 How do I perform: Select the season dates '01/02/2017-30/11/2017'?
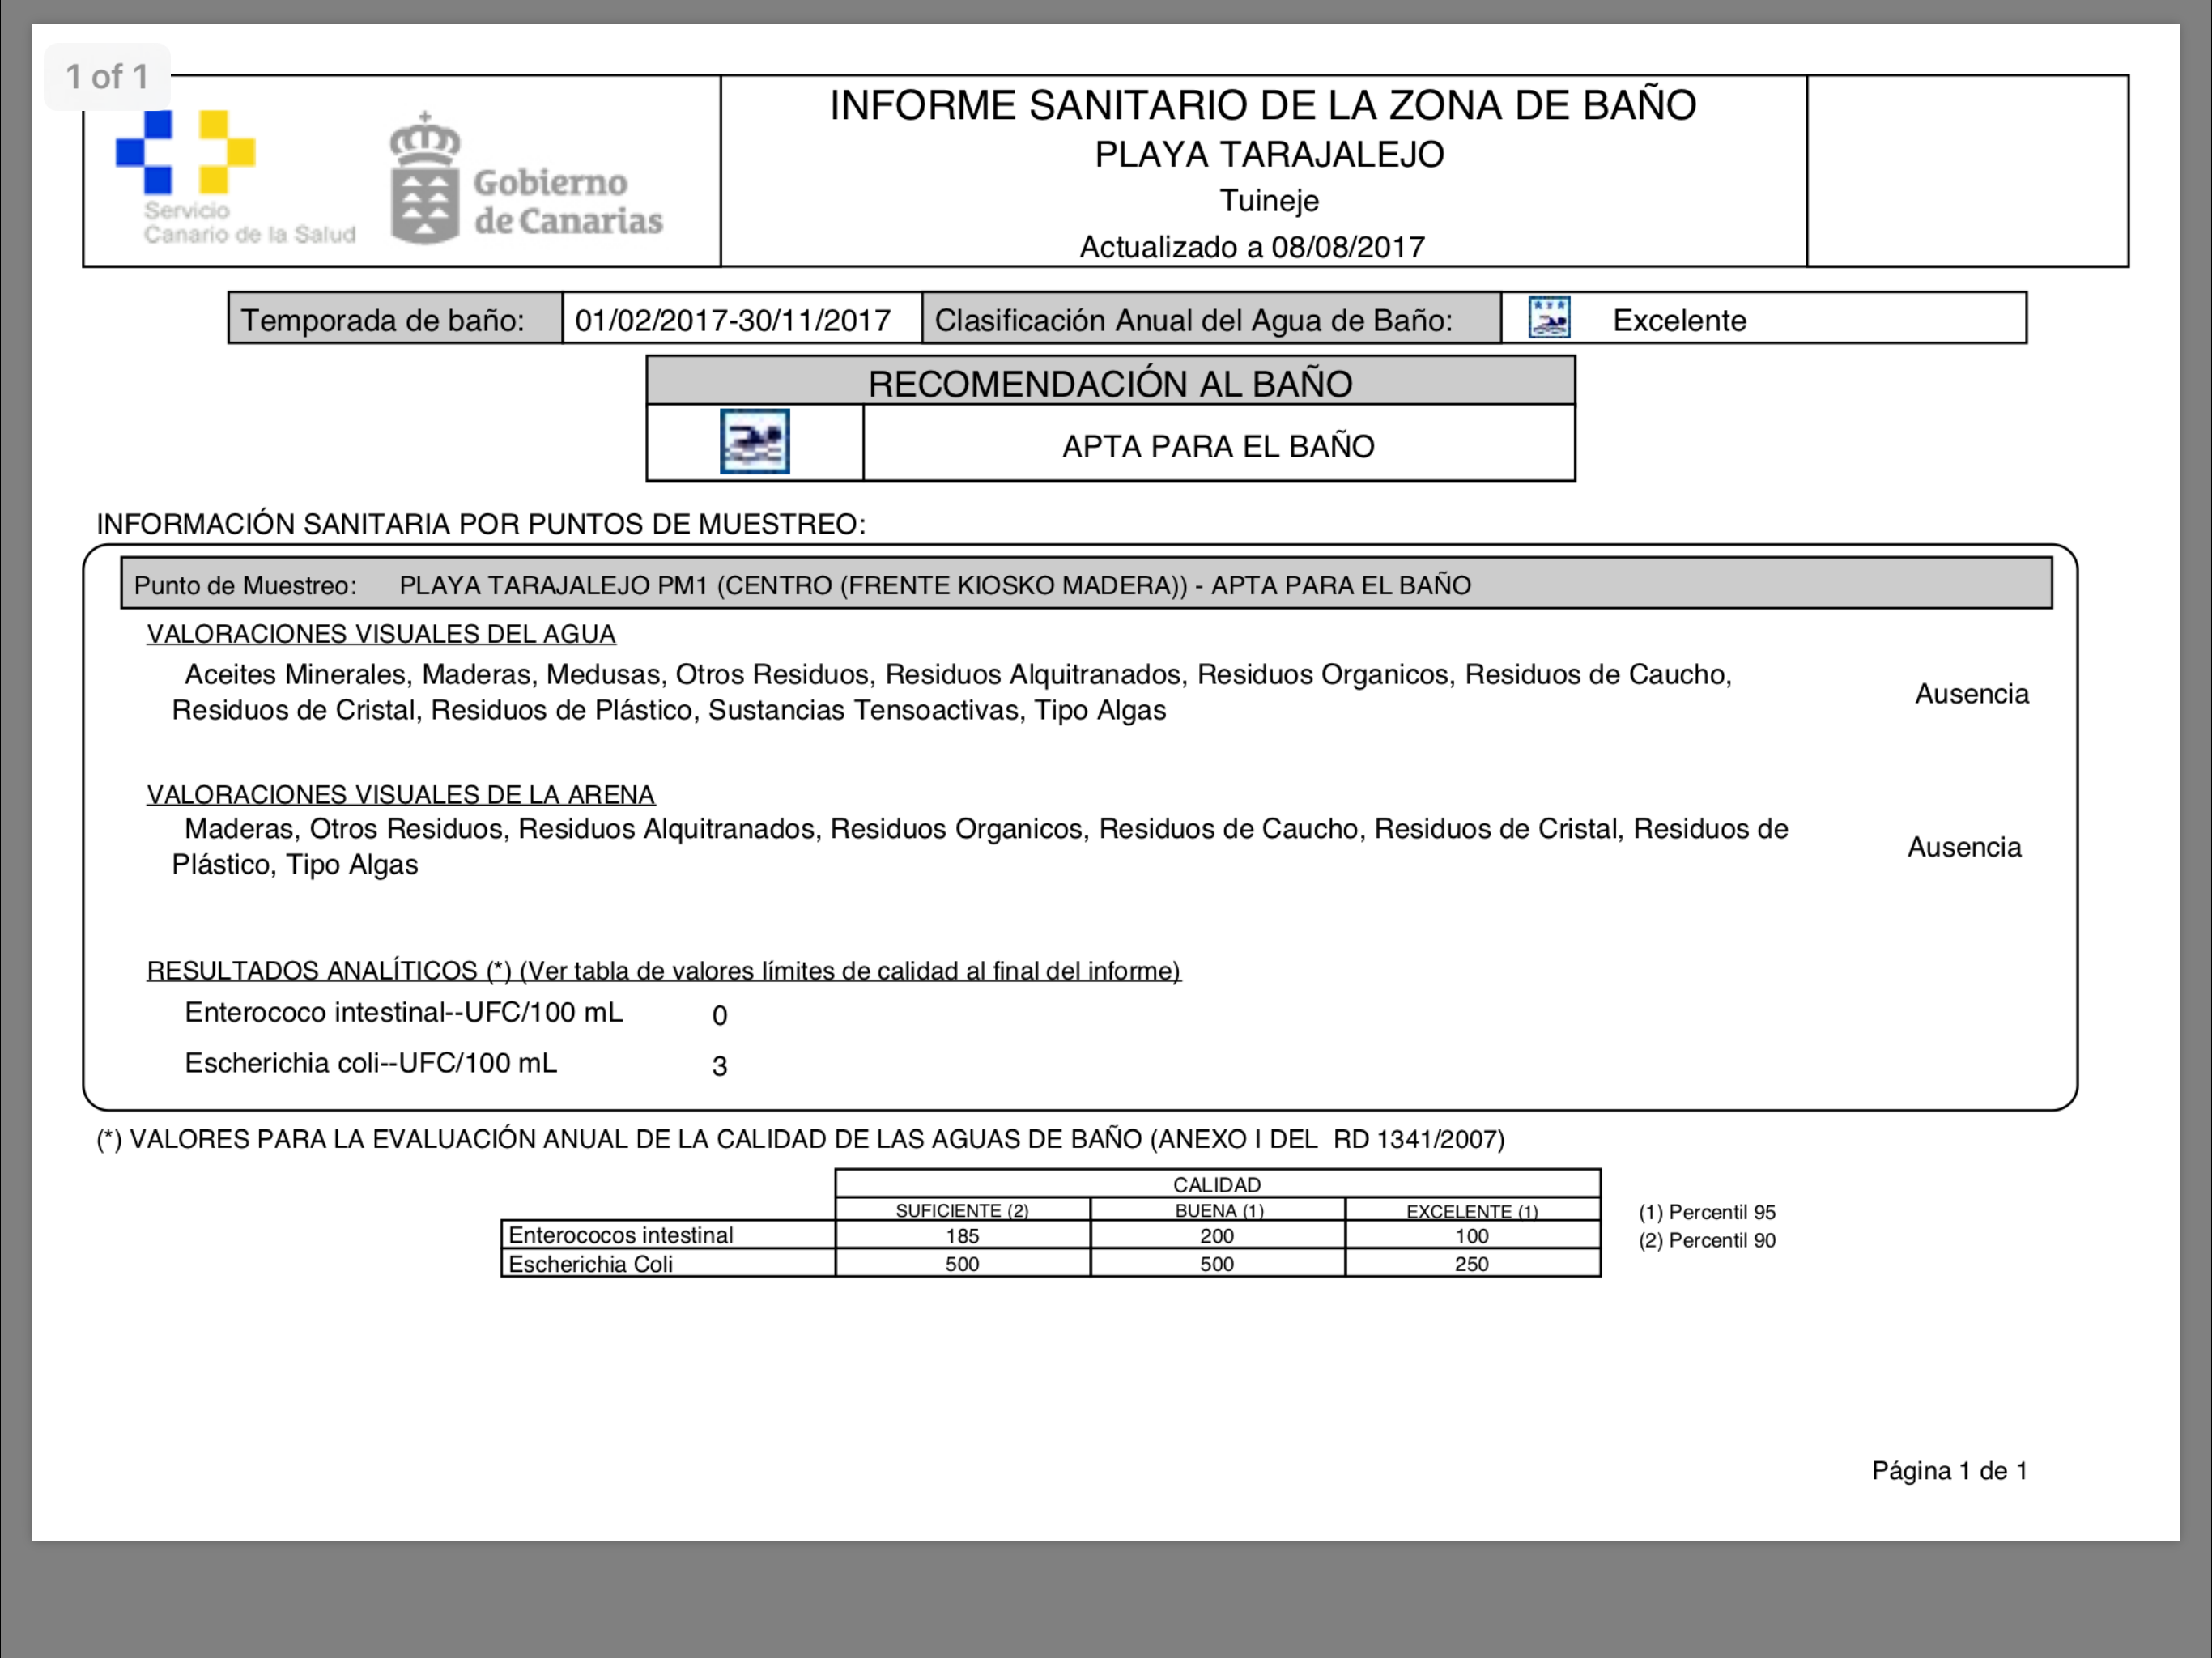(x=733, y=320)
